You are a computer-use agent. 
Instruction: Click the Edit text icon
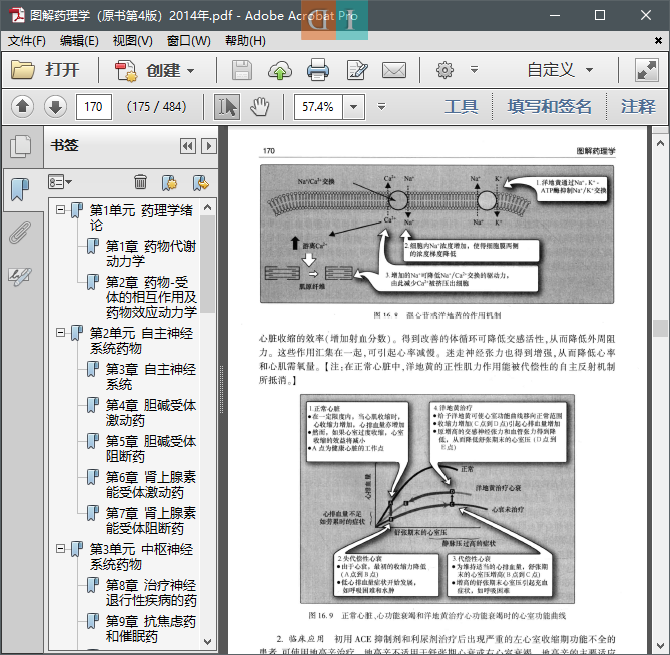[x=357, y=70]
